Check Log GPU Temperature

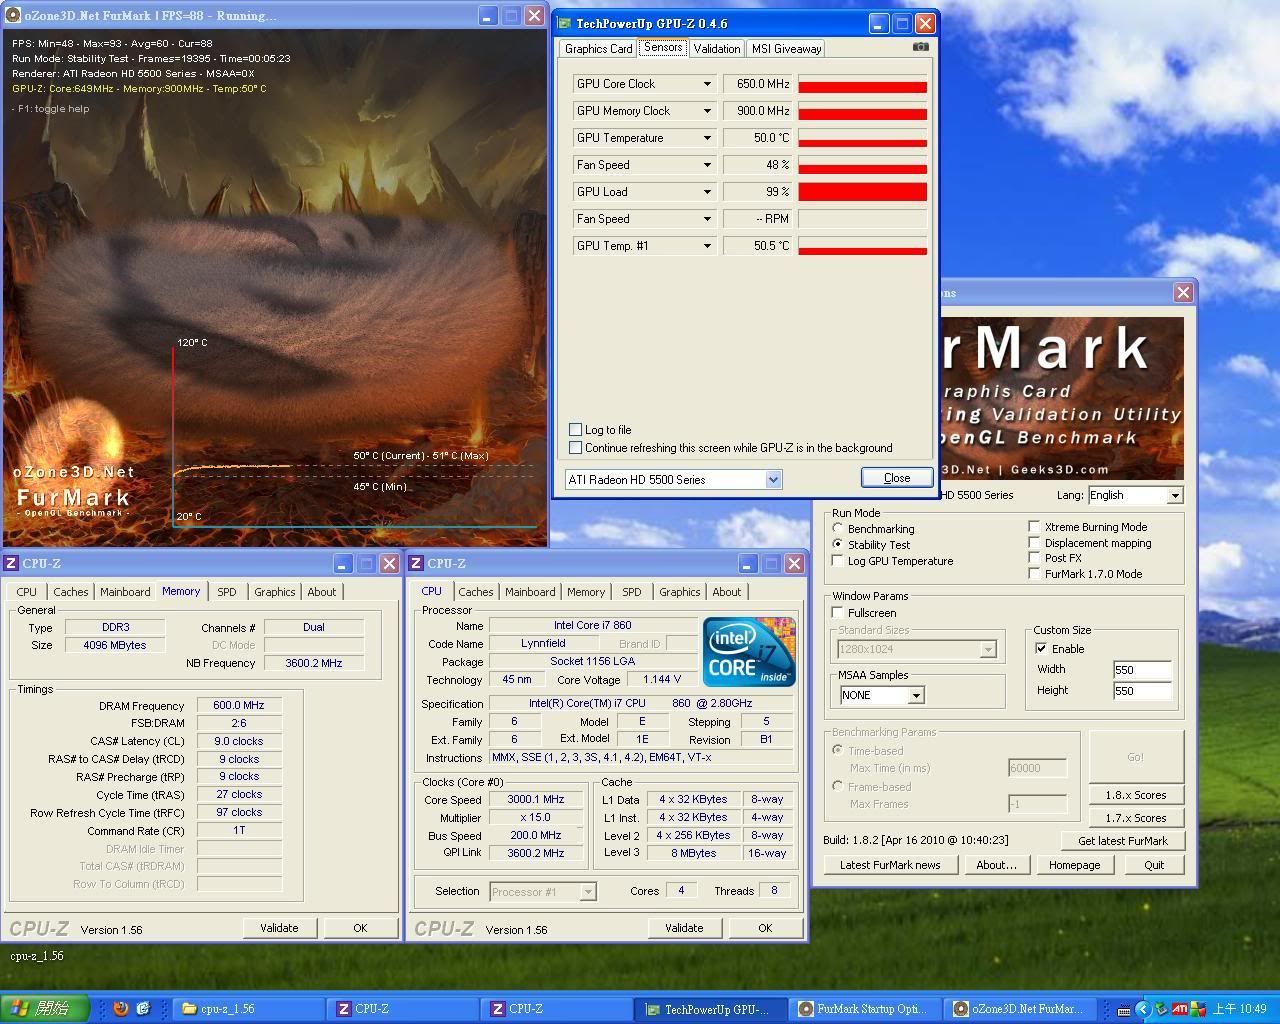tap(838, 561)
